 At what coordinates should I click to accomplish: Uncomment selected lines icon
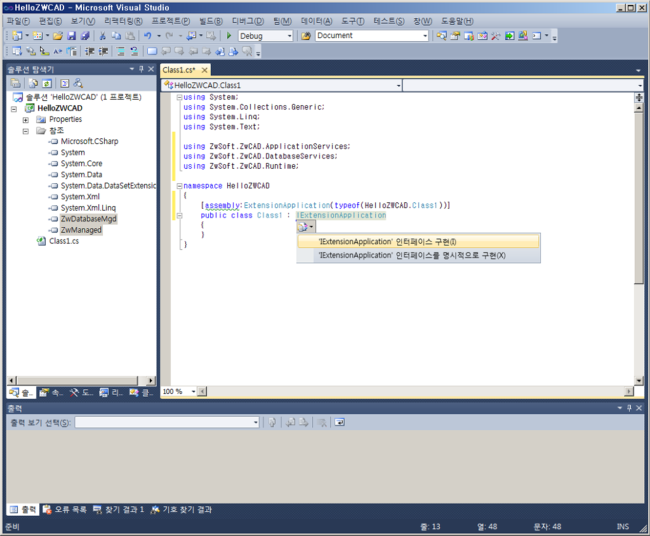click(x=134, y=51)
